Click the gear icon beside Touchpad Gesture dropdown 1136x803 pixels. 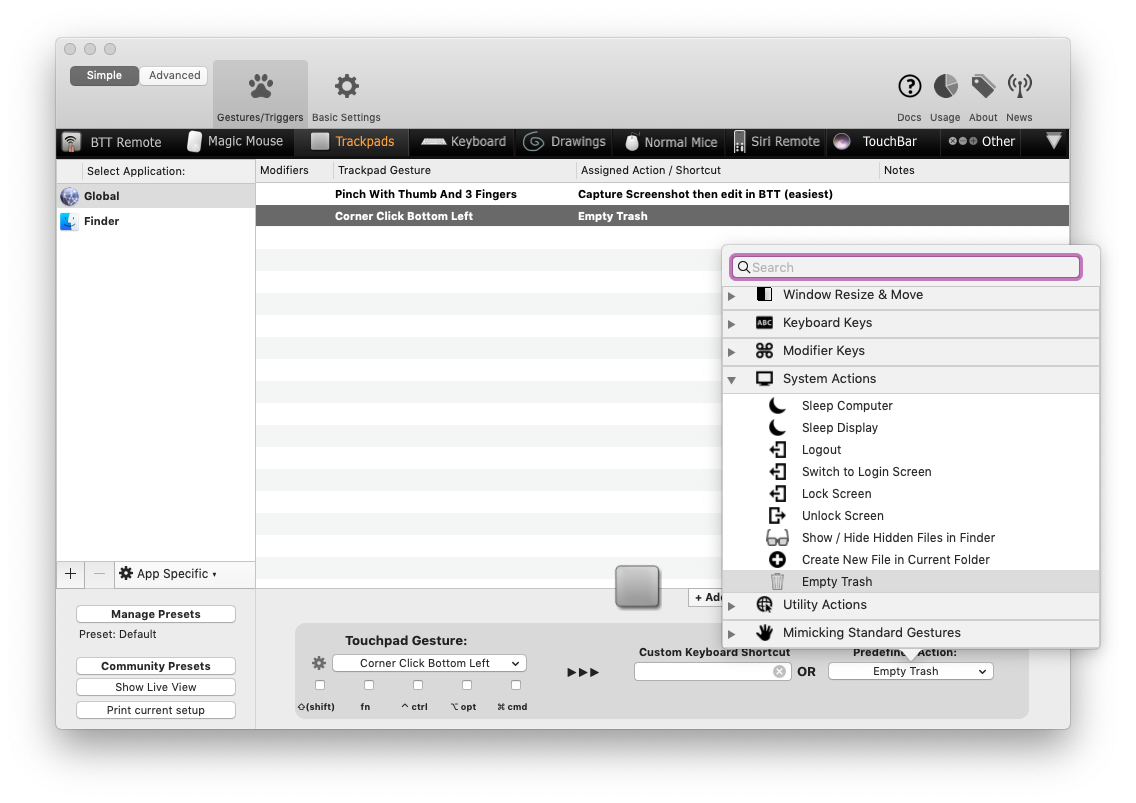pyautogui.click(x=319, y=663)
